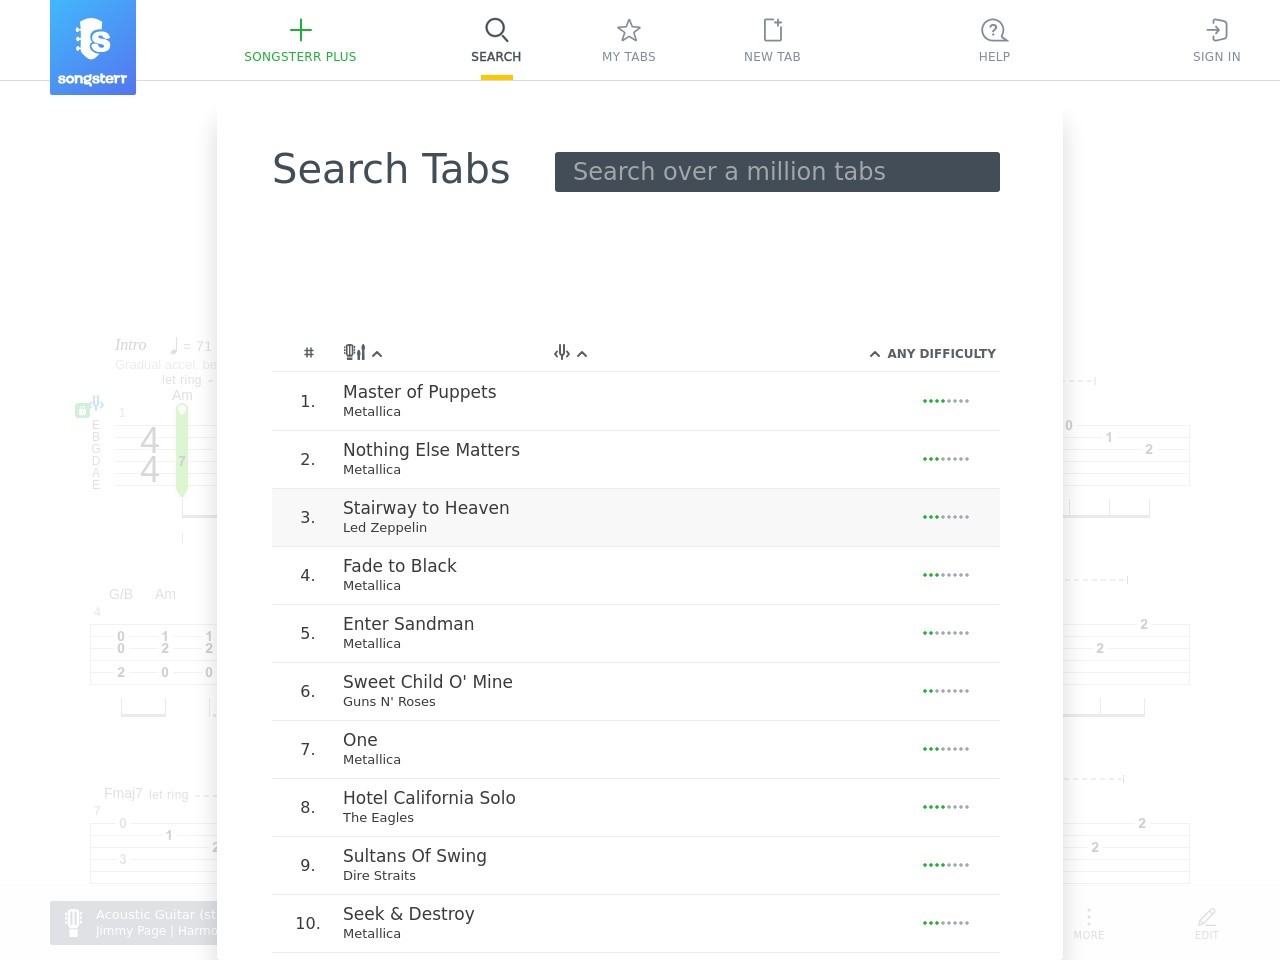Open Sweet Child O' Mine tab
The width and height of the screenshot is (1280, 960).
tap(636, 691)
